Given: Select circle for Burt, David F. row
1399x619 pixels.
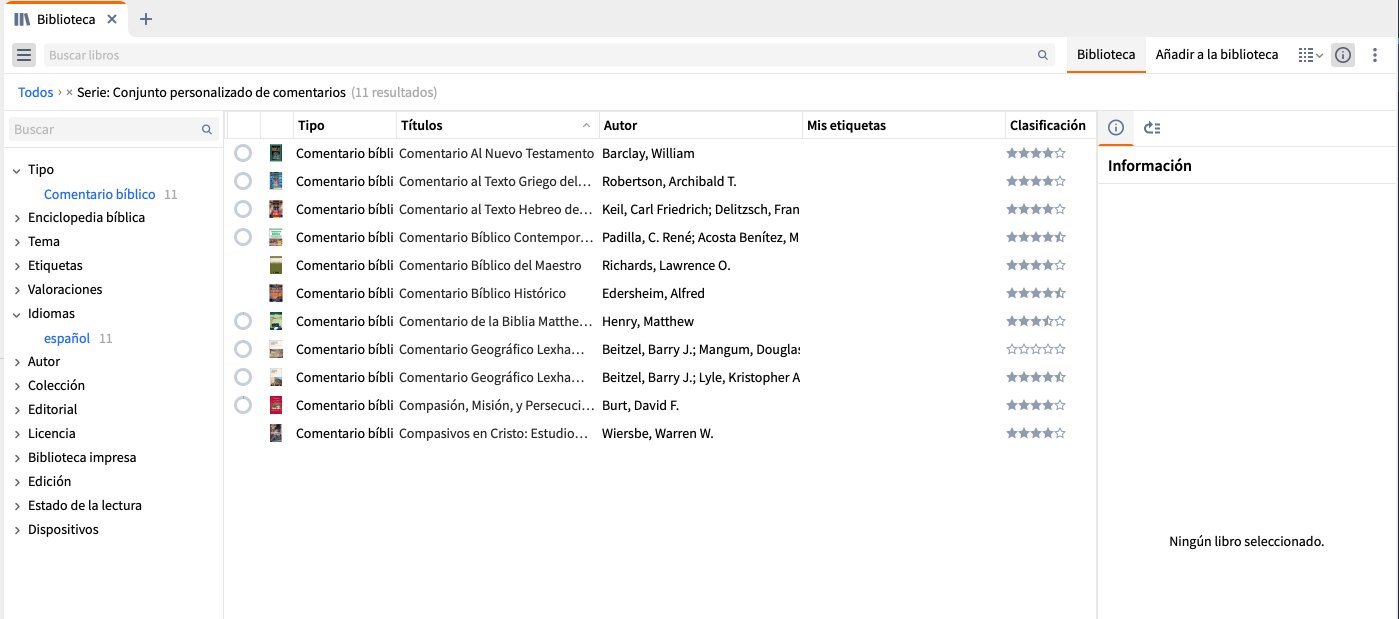Looking at the screenshot, I should tap(242, 405).
